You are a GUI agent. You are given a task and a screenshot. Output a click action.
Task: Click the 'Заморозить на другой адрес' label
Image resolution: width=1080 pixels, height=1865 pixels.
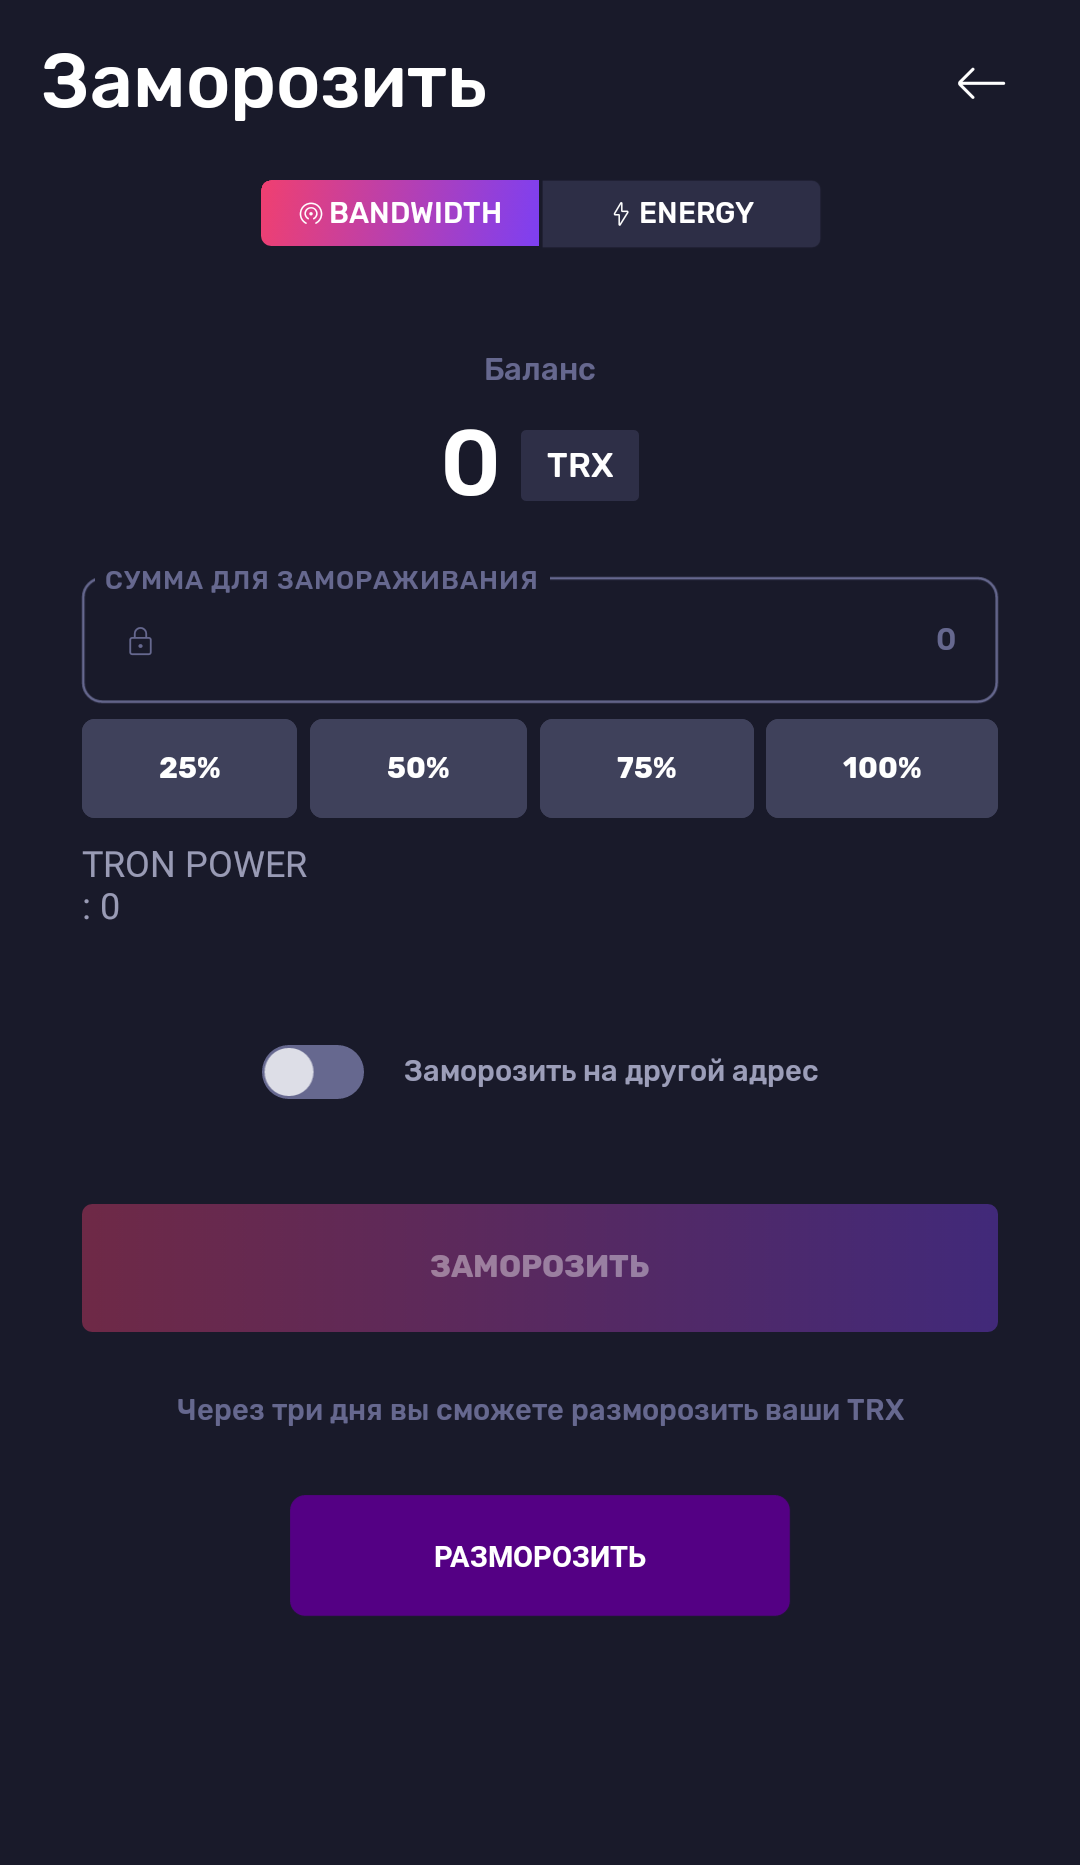(x=611, y=1071)
